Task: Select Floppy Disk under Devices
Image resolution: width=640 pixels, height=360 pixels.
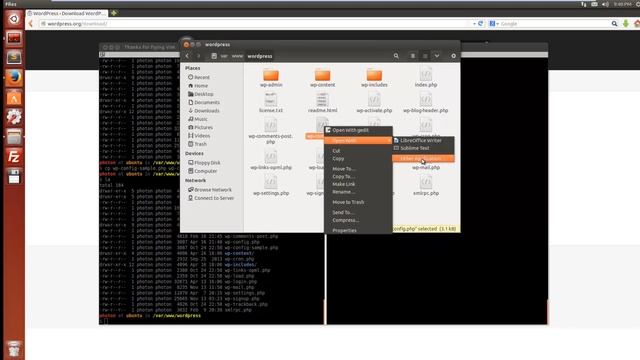Action: coord(204,162)
